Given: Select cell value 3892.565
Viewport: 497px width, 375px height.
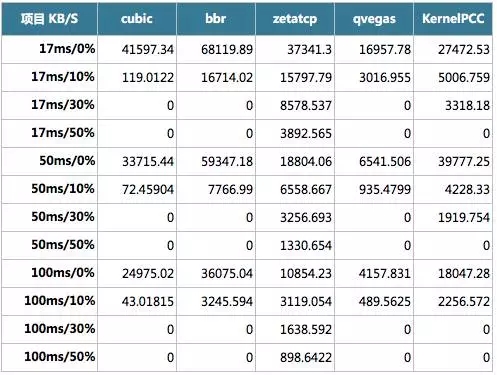Looking at the screenshot, I should 306,134.
